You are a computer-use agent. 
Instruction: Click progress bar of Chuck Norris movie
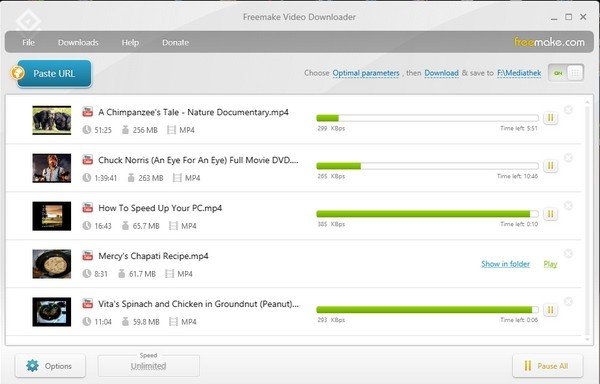tap(427, 166)
